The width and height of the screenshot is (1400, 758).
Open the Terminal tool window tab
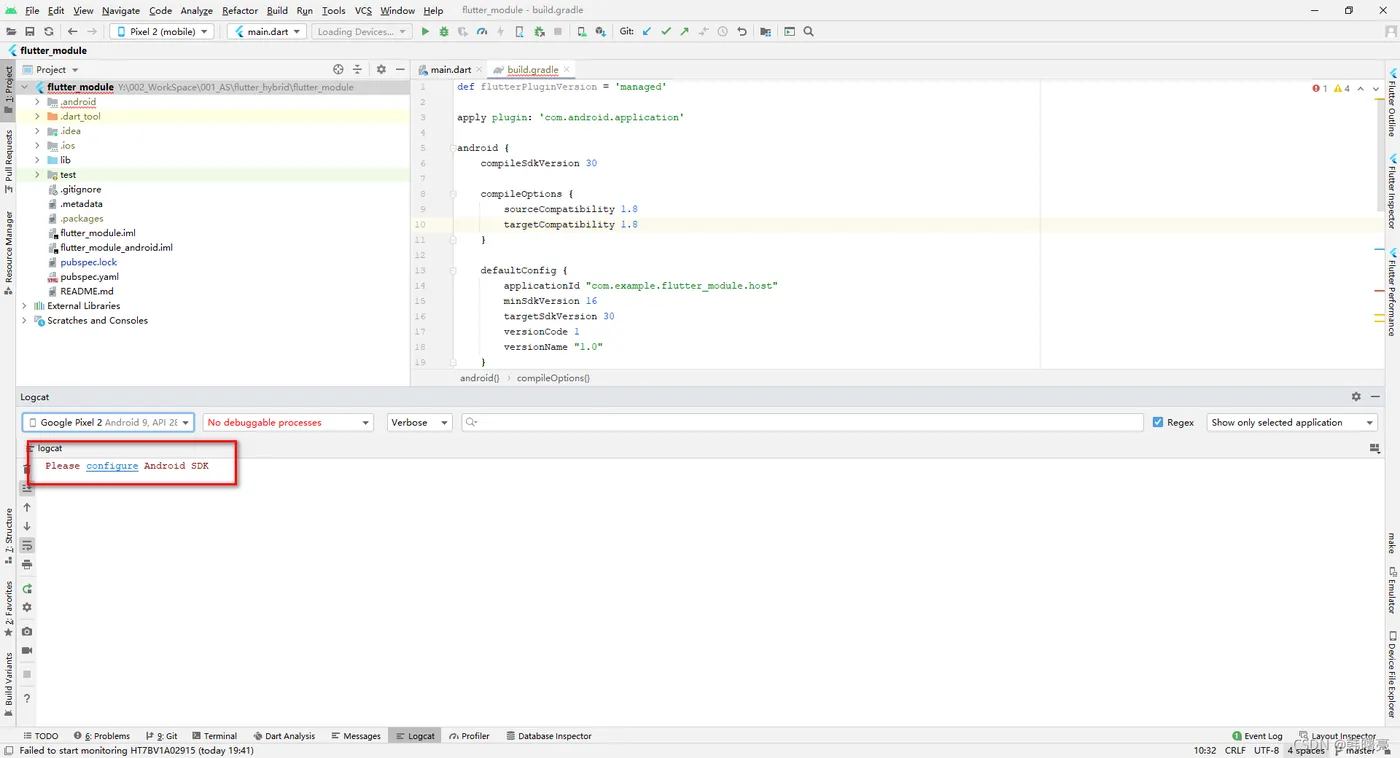214,736
